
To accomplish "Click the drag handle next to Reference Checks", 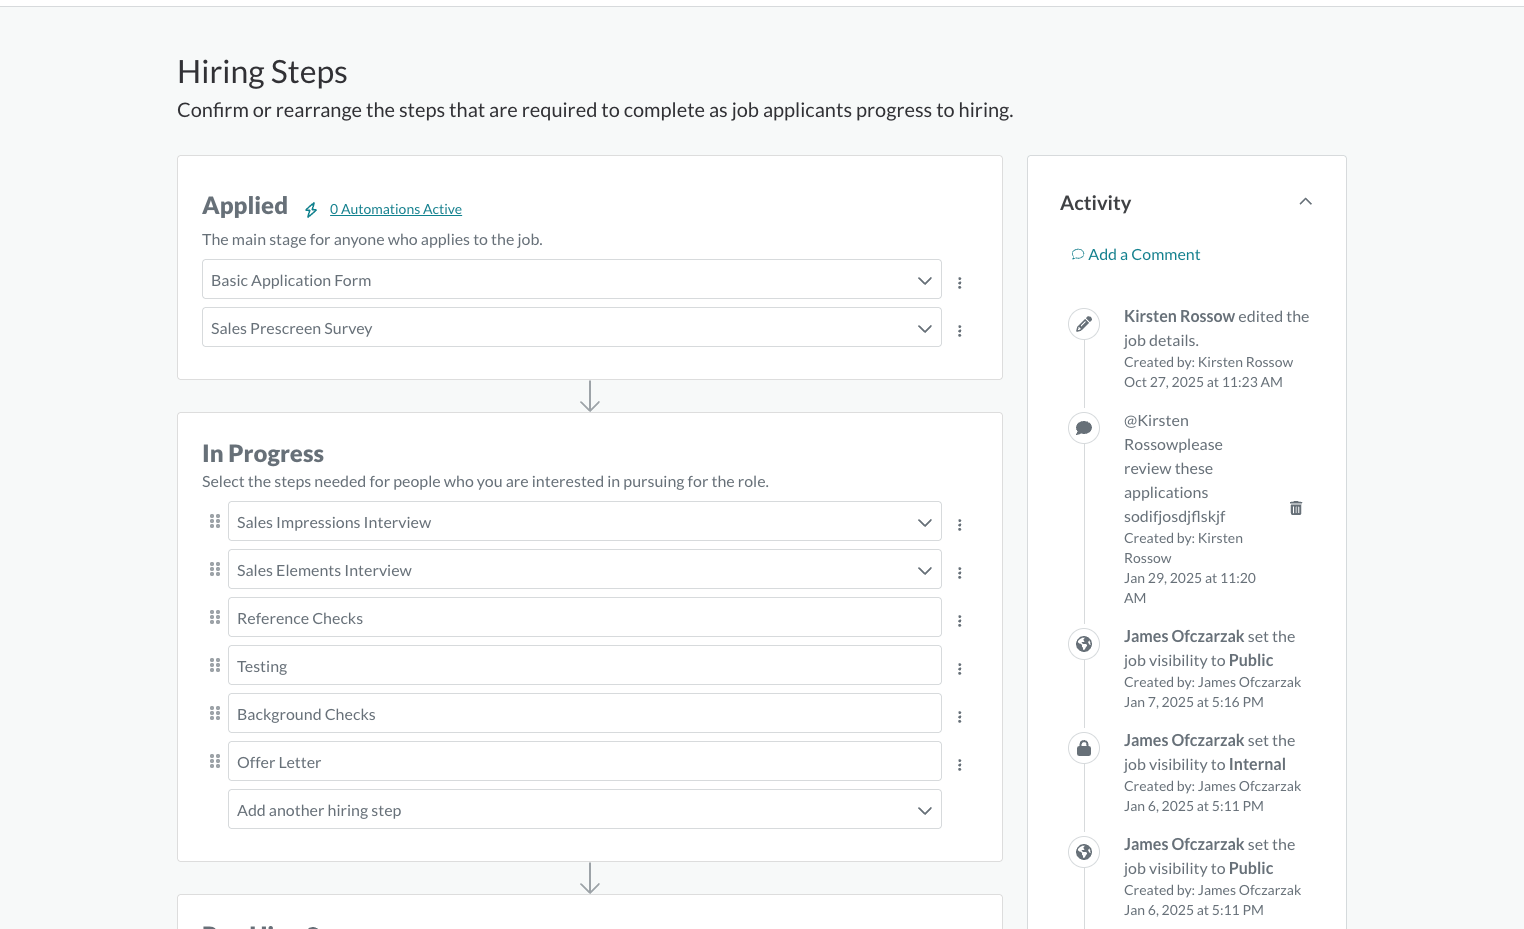I will [x=215, y=617].
